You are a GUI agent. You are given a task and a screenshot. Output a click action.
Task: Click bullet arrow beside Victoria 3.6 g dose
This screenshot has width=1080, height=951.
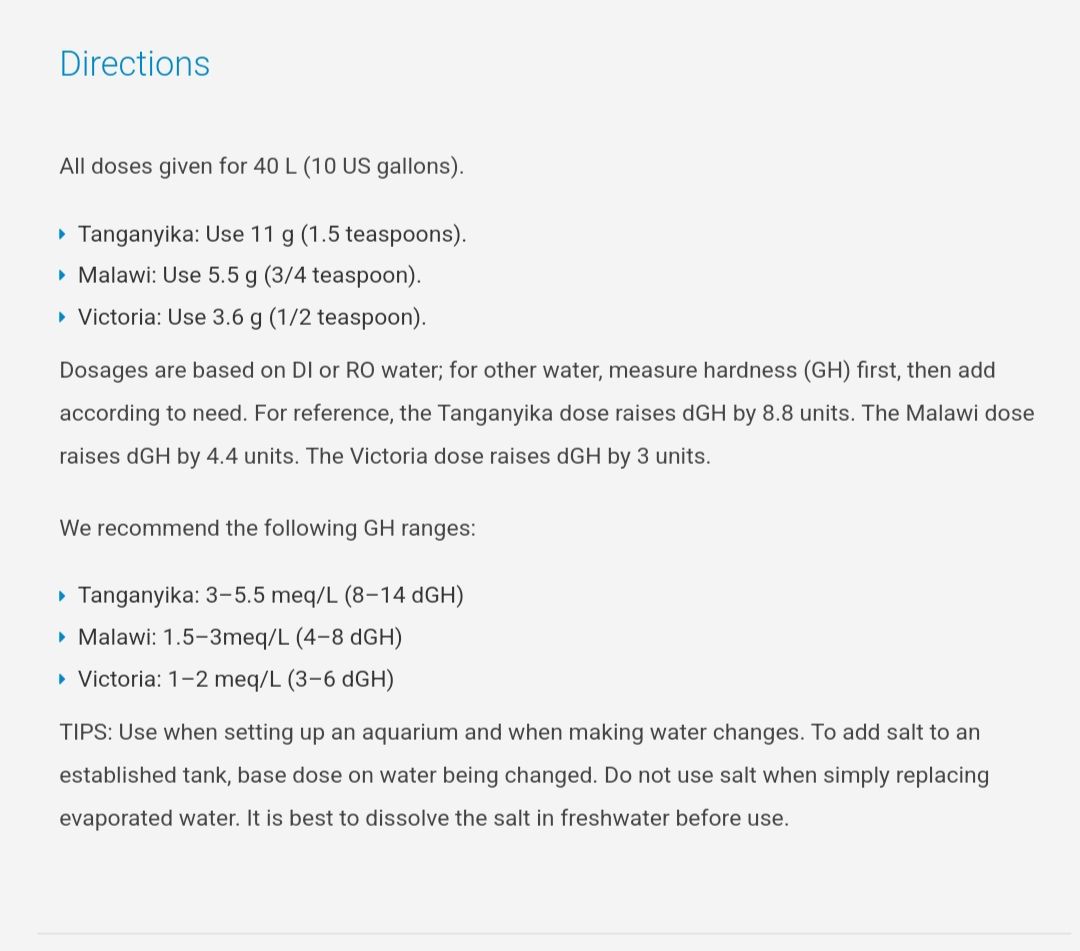point(63,318)
